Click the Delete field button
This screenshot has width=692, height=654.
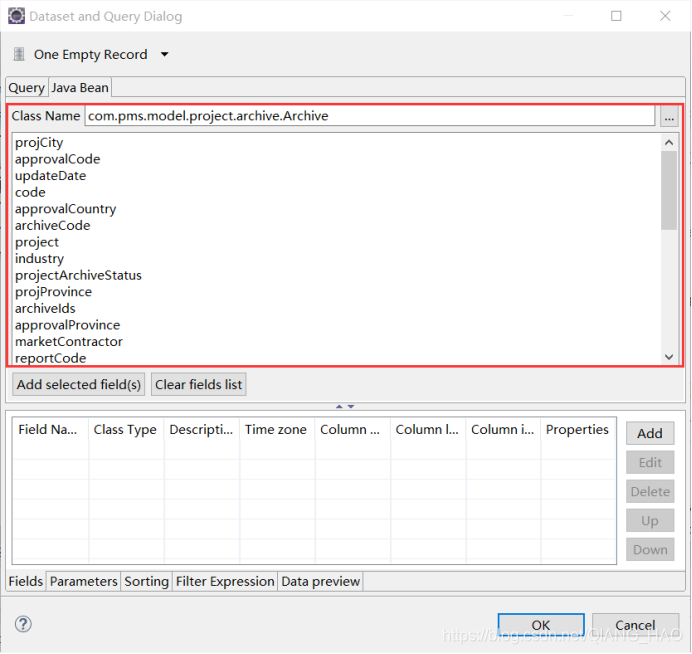pos(650,492)
